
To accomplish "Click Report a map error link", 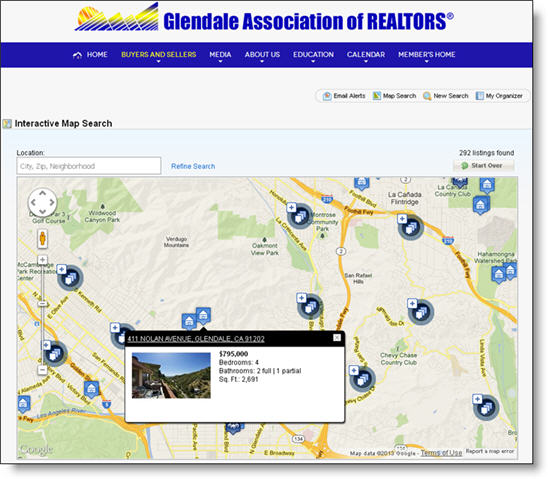I will [490, 451].
